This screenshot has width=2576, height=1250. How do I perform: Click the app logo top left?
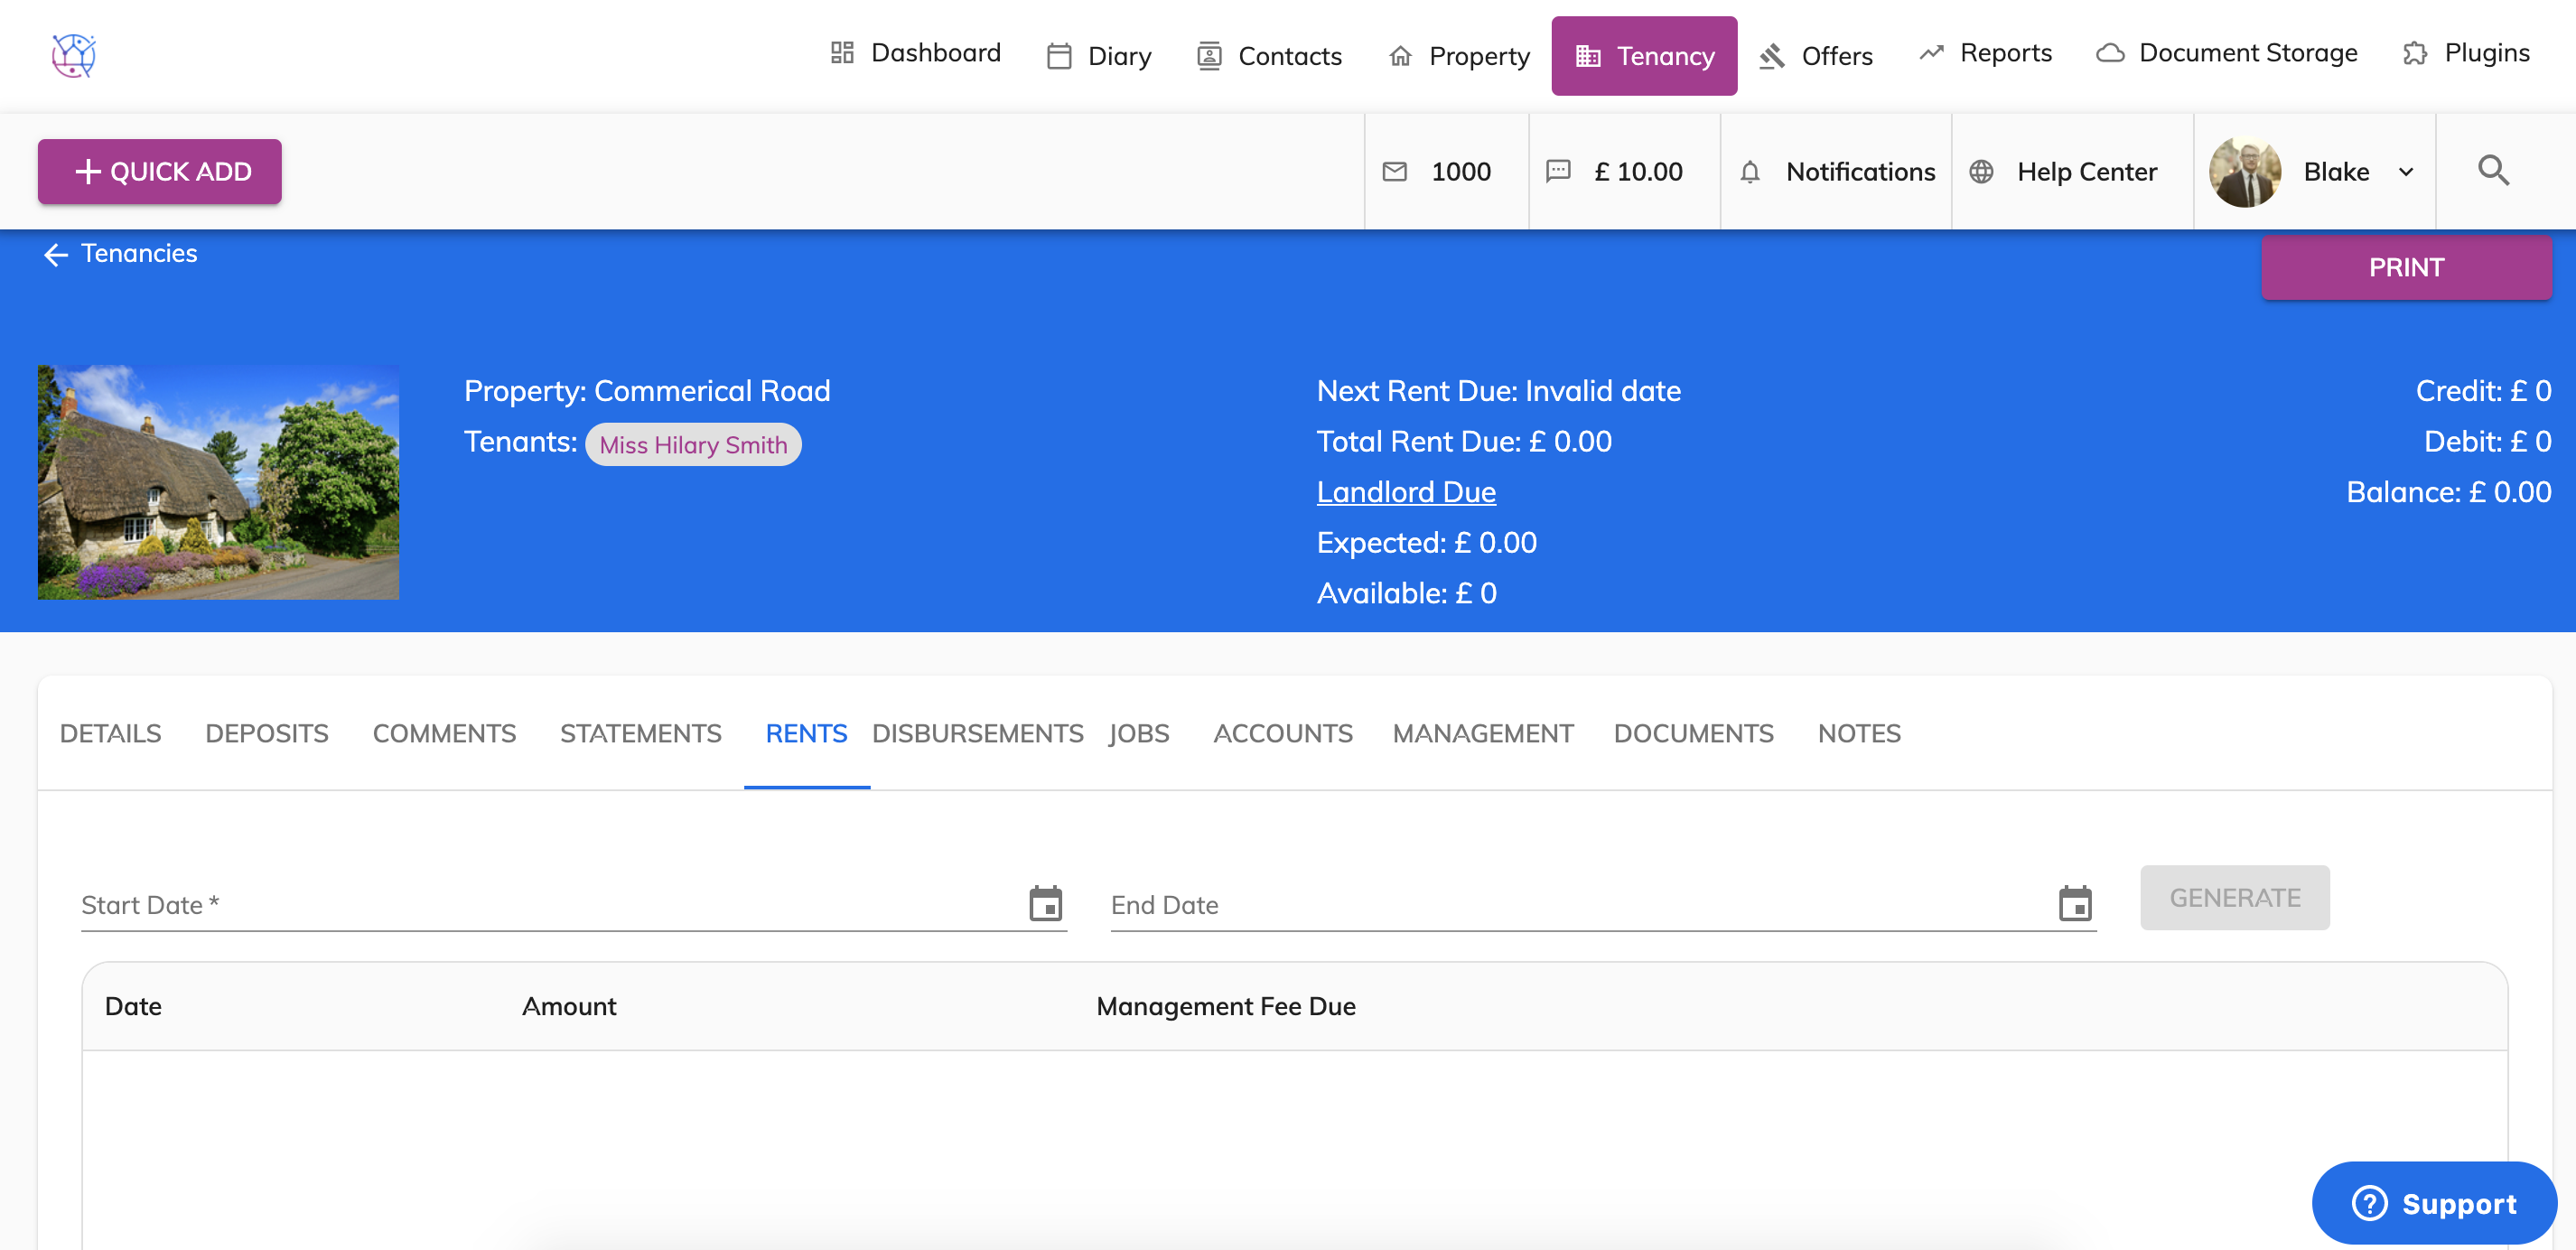coord(73,55)
